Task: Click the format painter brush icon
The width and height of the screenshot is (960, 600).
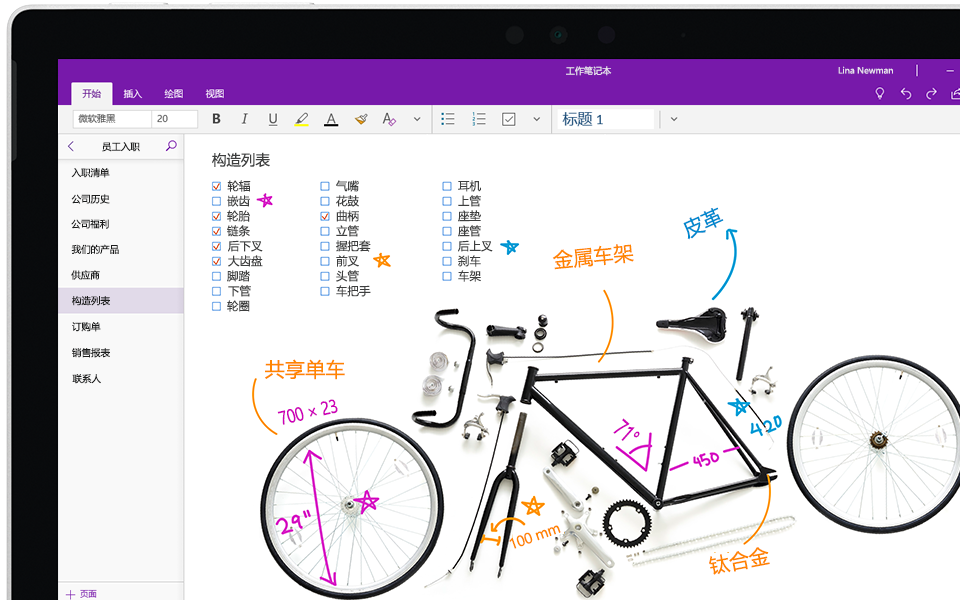Action: [361, 119]
